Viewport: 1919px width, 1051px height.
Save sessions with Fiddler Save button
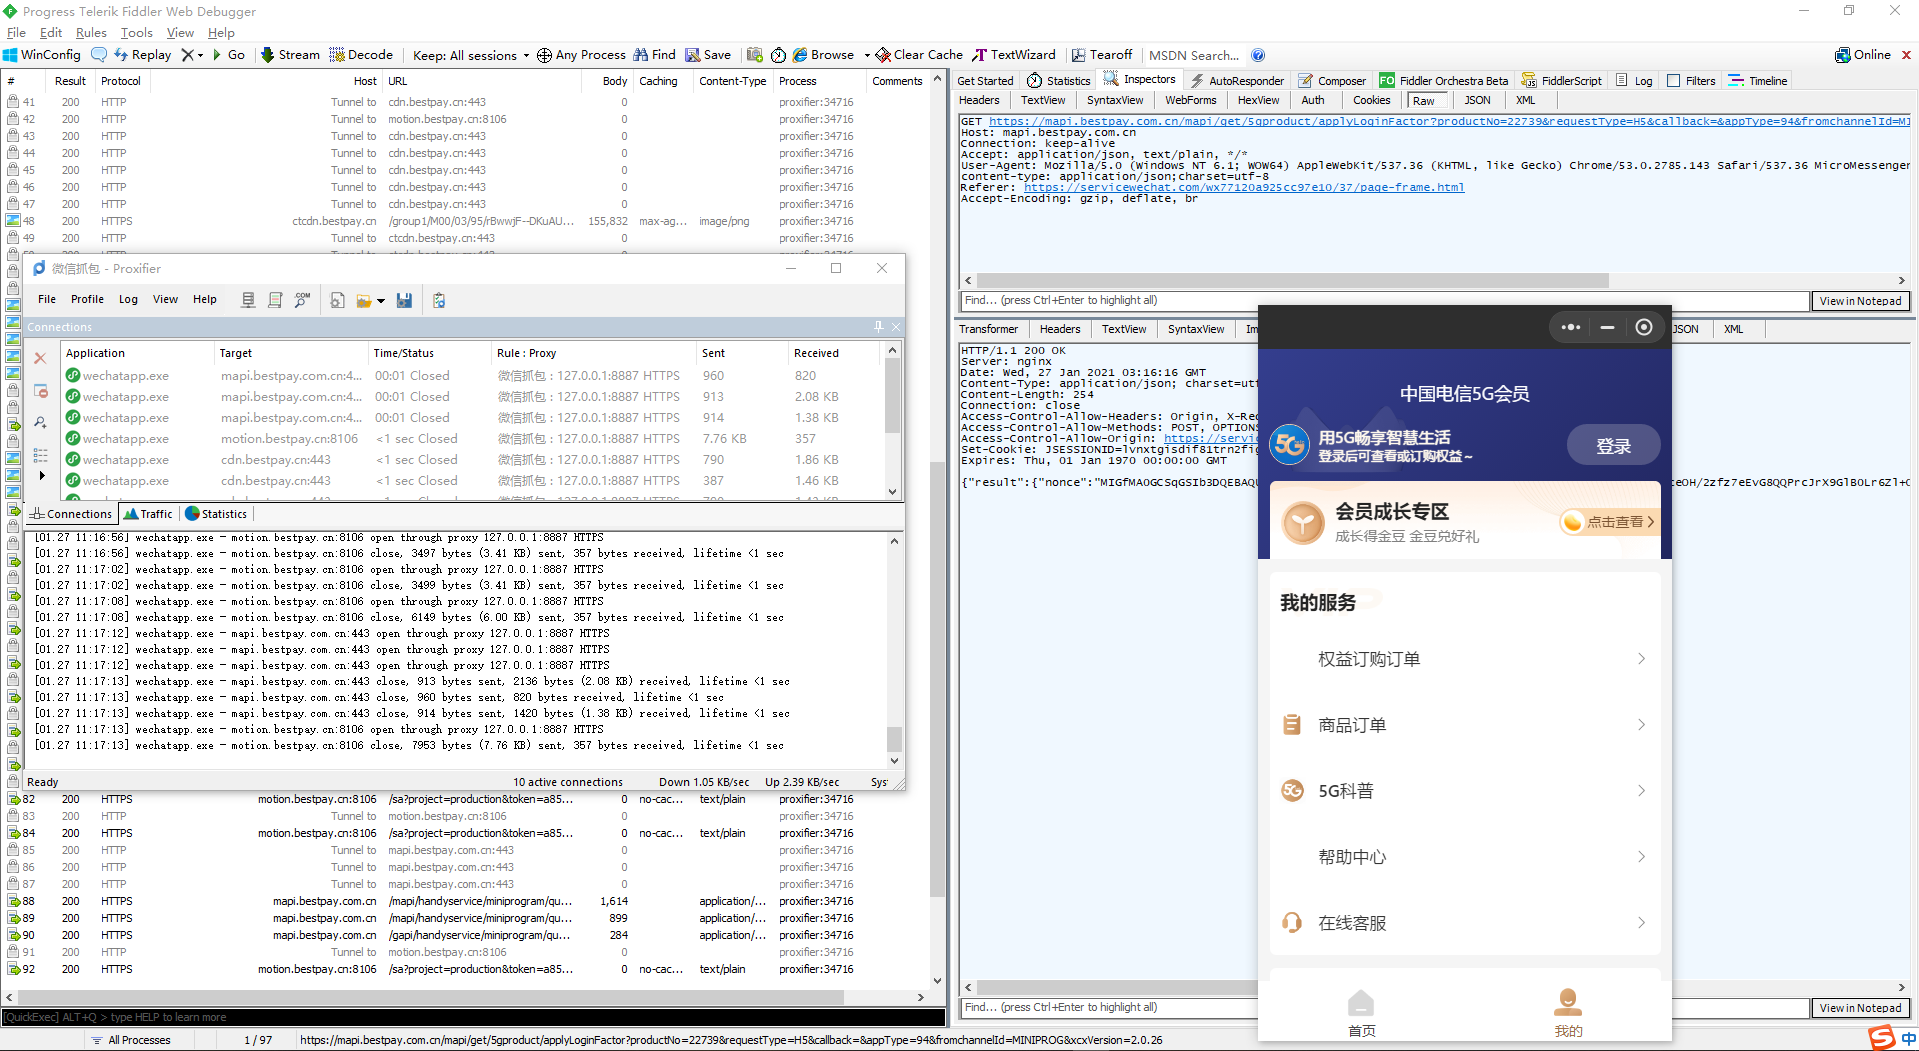(x=708, y=55)
